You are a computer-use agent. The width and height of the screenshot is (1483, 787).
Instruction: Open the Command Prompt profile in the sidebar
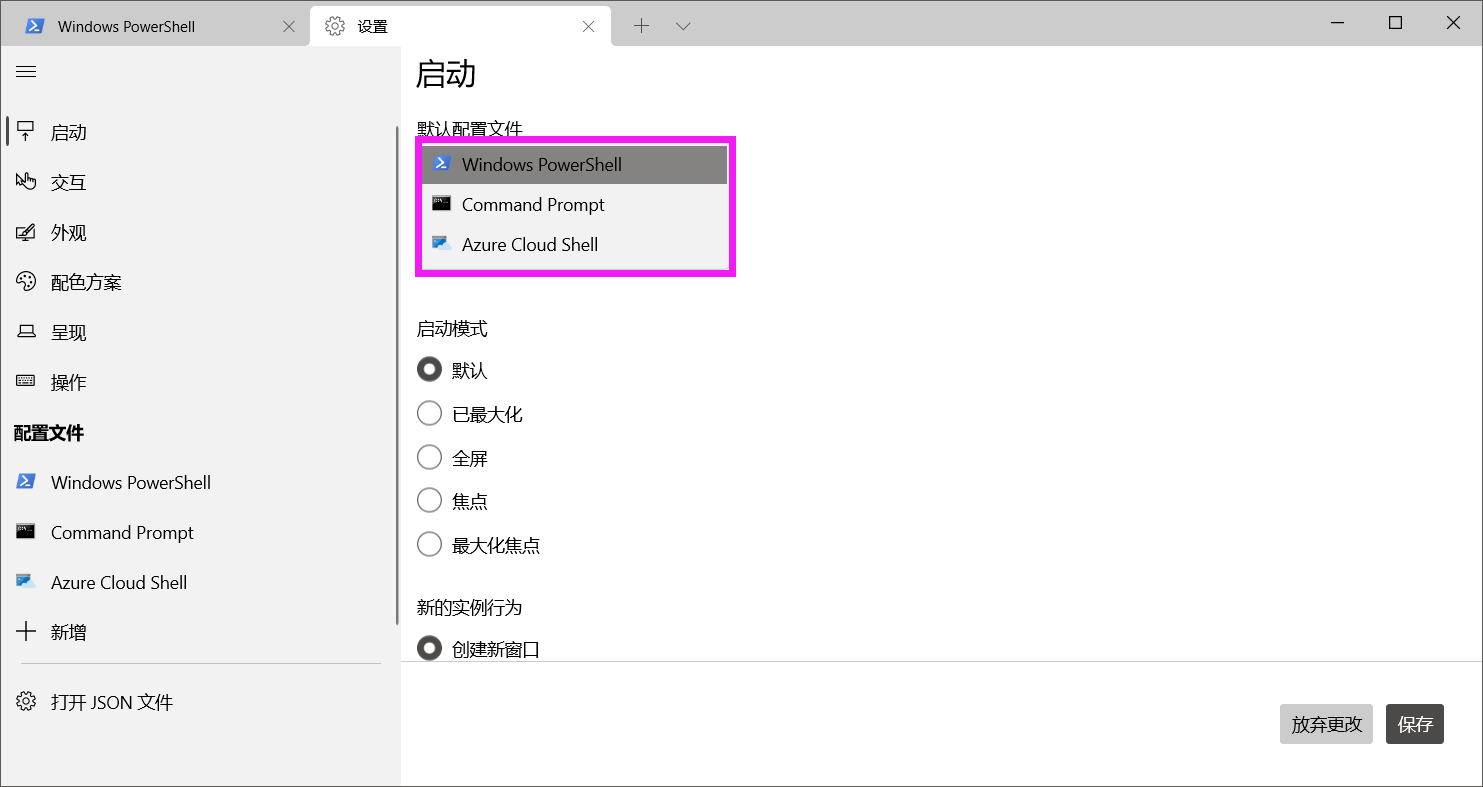point(200,532)
